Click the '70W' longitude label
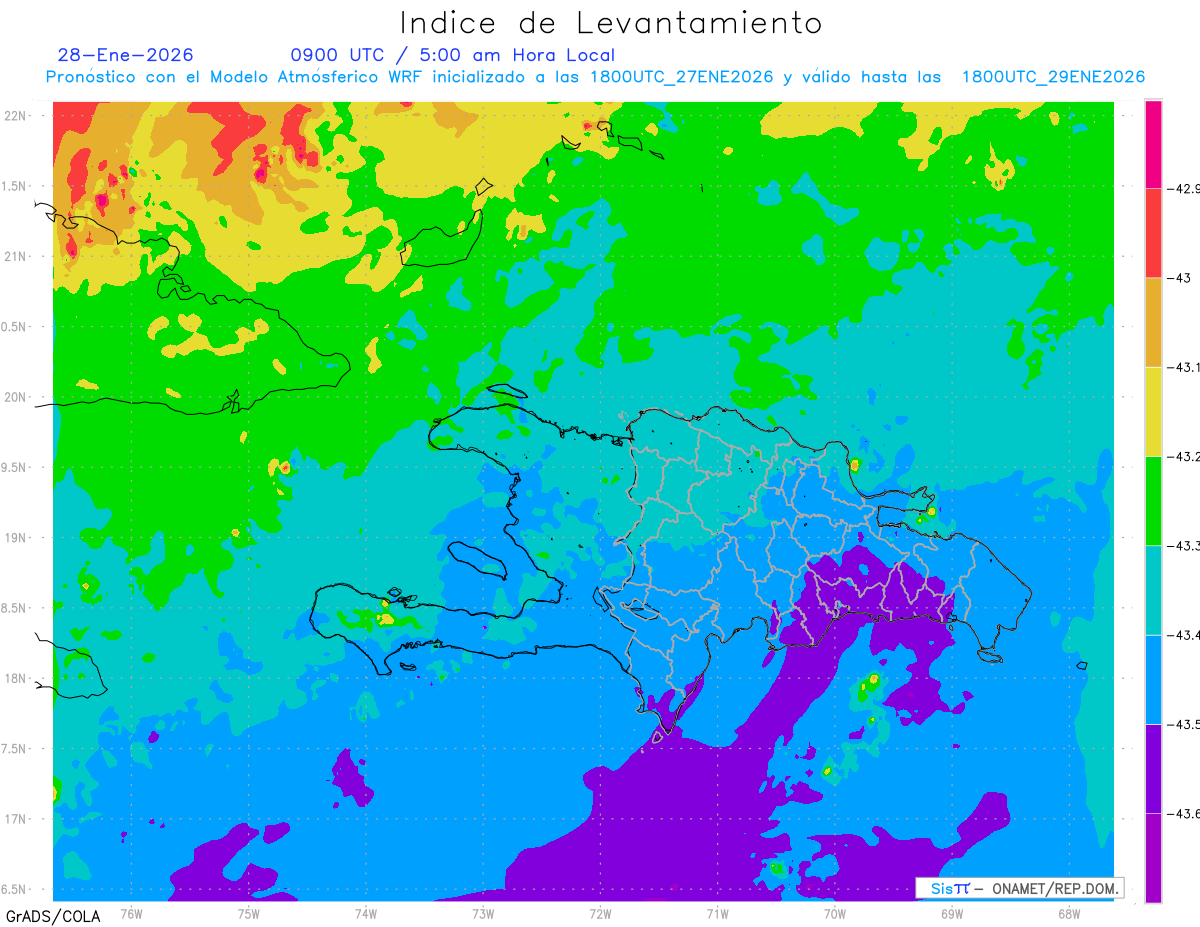The image size is (1200, 927). tap(834, 913)
